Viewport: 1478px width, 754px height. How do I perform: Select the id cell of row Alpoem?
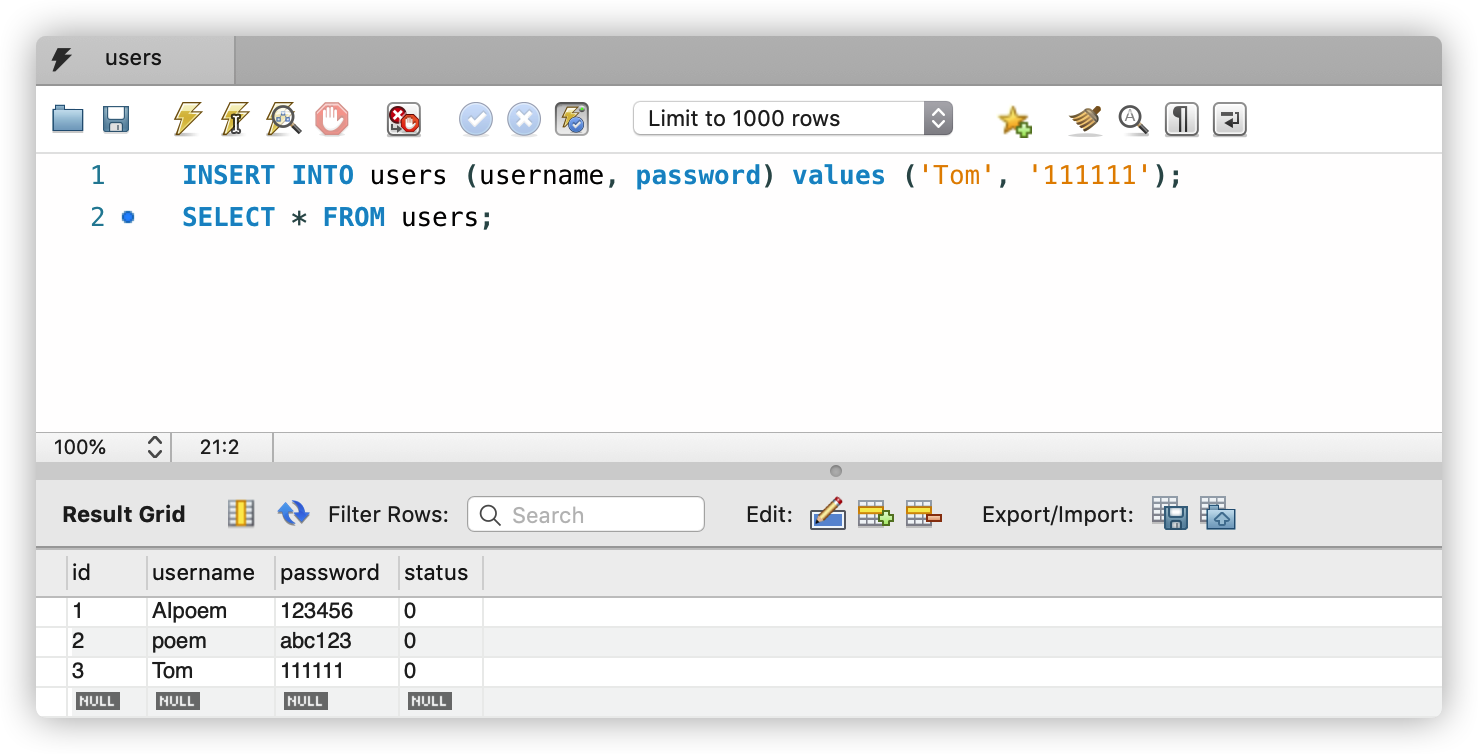[x=107, y=611]
